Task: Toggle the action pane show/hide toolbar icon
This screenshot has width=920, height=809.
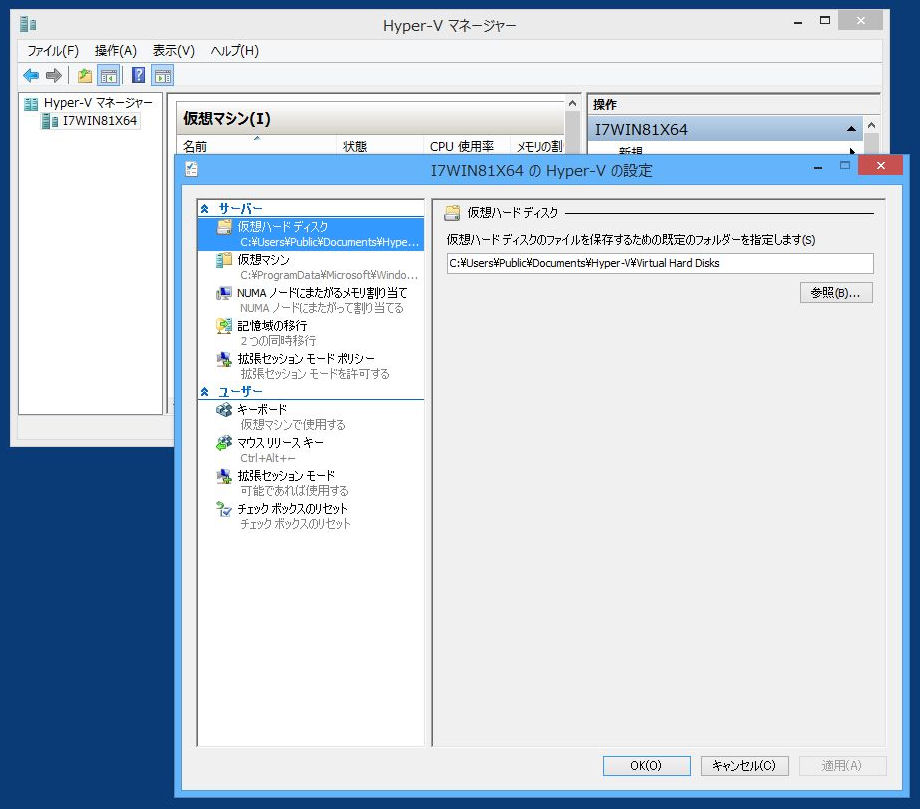Action: click(163, 76)
